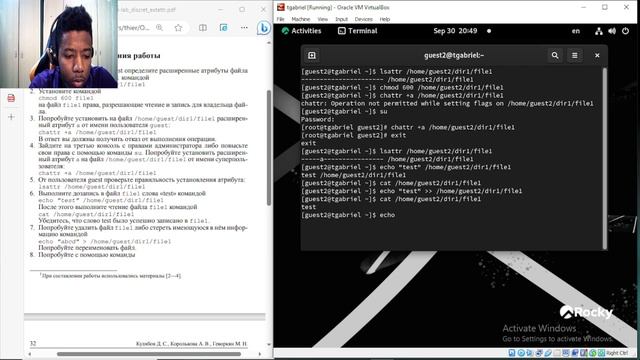
Task: Click the red PDF icon in Edge sidebar
Action: (11, 98)
